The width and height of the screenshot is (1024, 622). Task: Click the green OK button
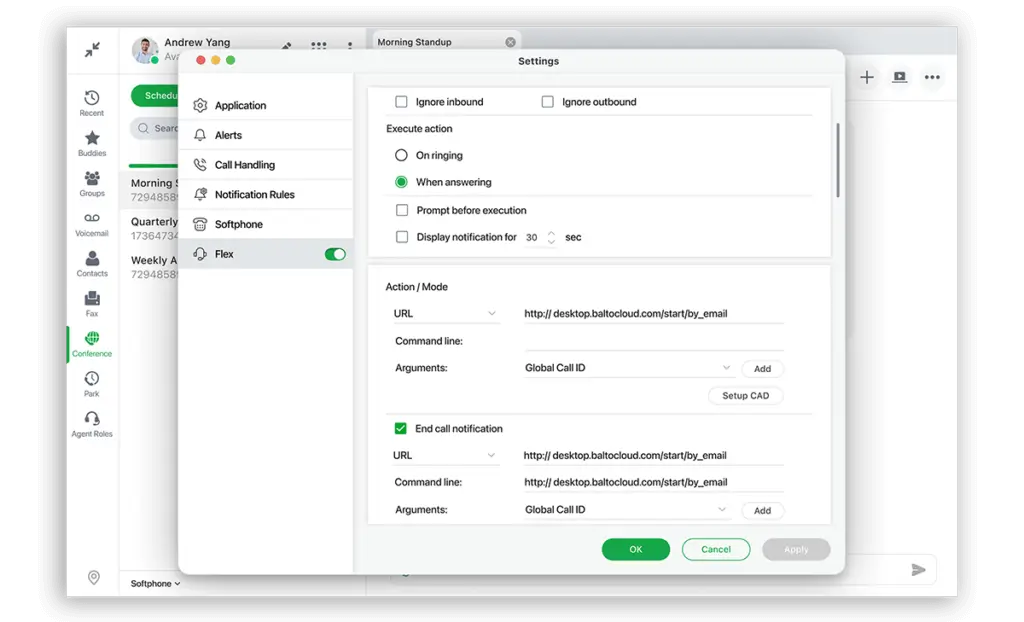pyautogui.click(x=635, y=549)
